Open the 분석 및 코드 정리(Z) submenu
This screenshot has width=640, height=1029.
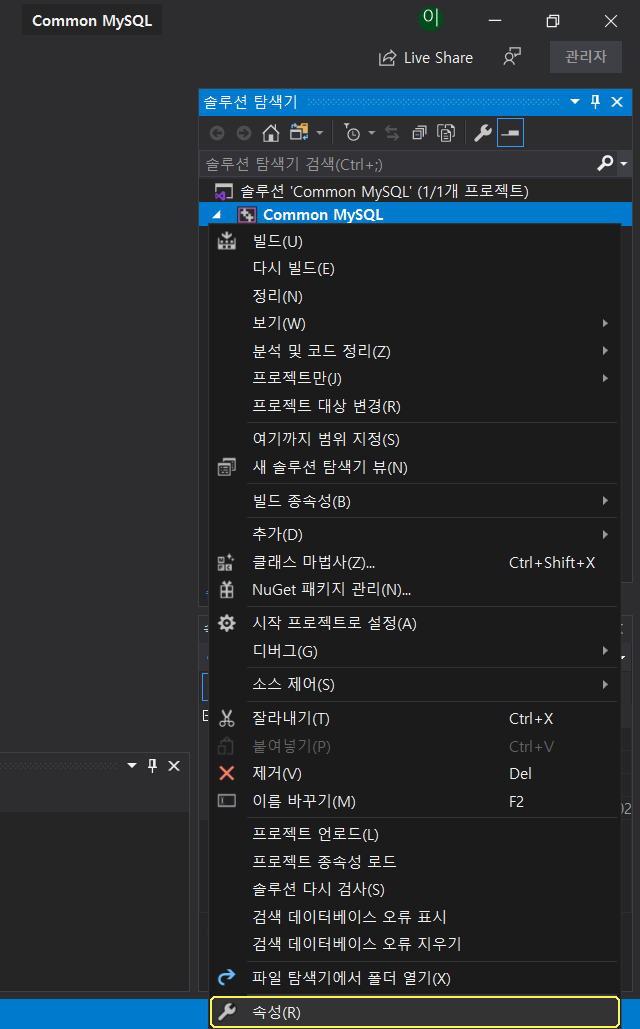tap(414, 351)
